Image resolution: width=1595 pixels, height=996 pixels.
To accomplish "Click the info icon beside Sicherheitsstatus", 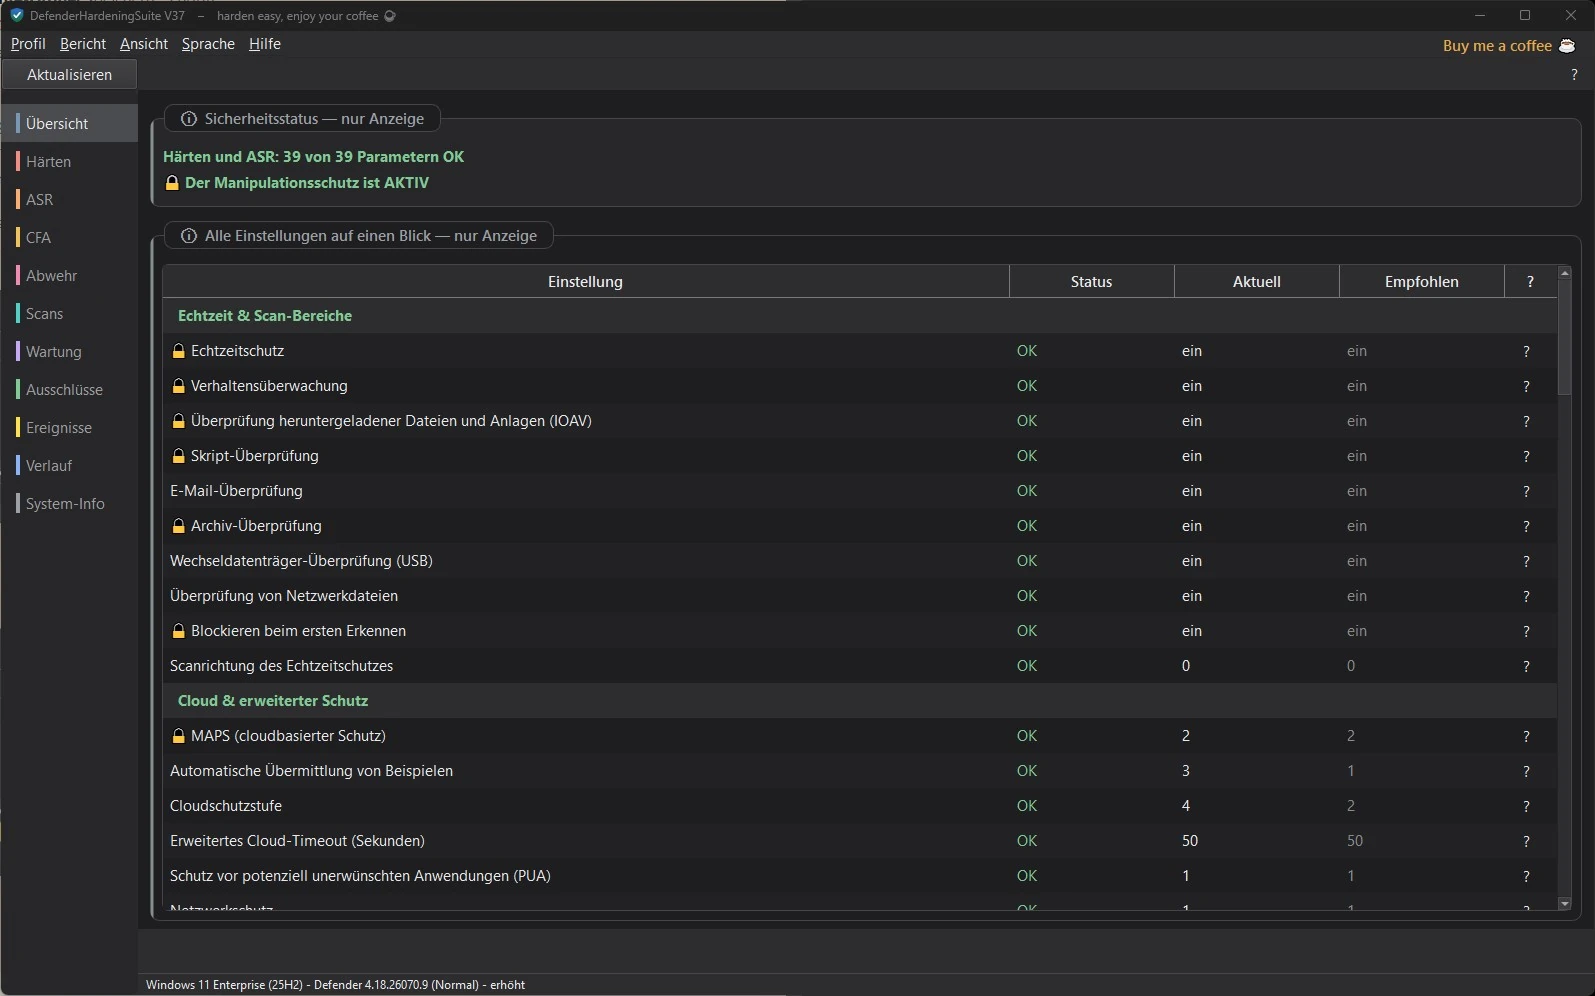I will coord(188,119).
